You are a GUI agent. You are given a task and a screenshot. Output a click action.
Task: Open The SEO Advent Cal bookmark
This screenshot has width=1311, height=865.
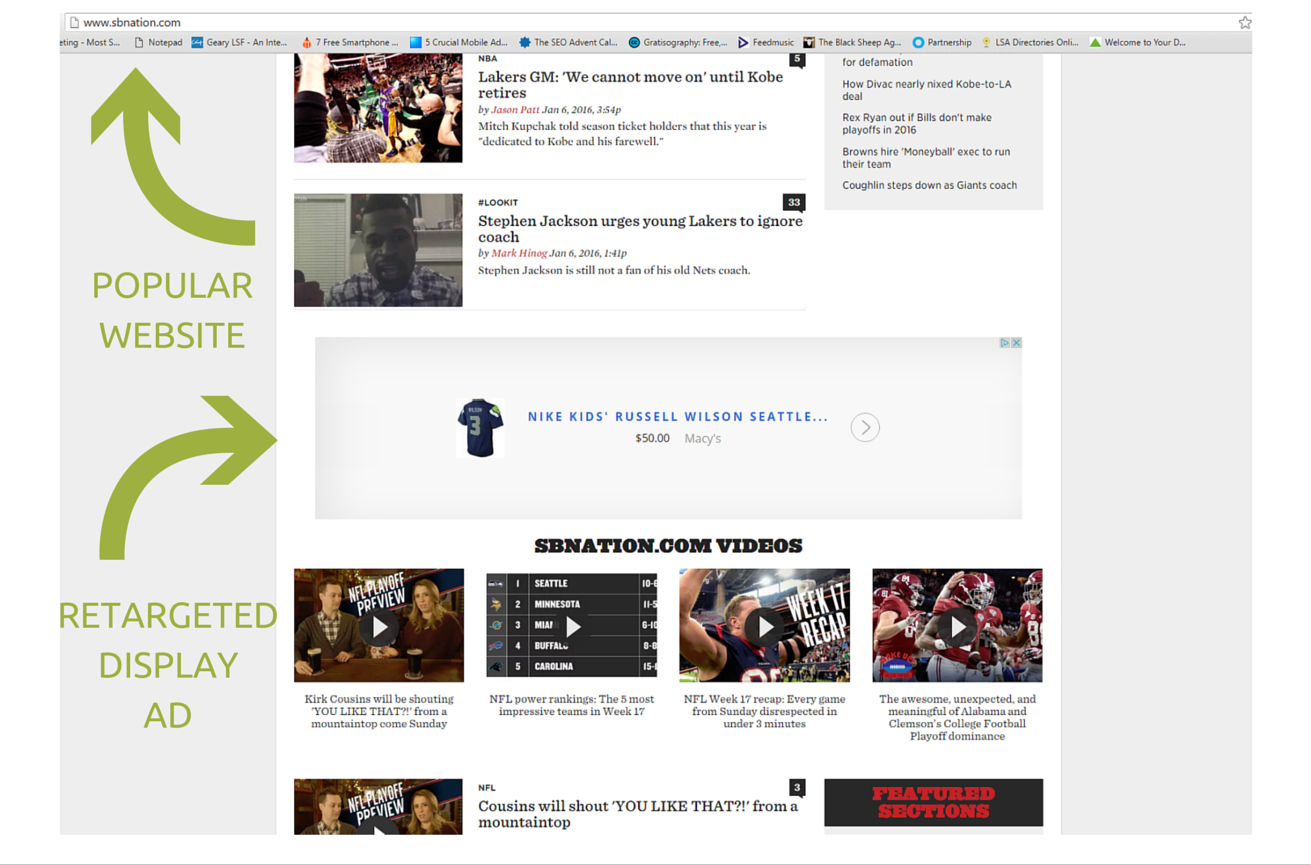click(567, 42)
